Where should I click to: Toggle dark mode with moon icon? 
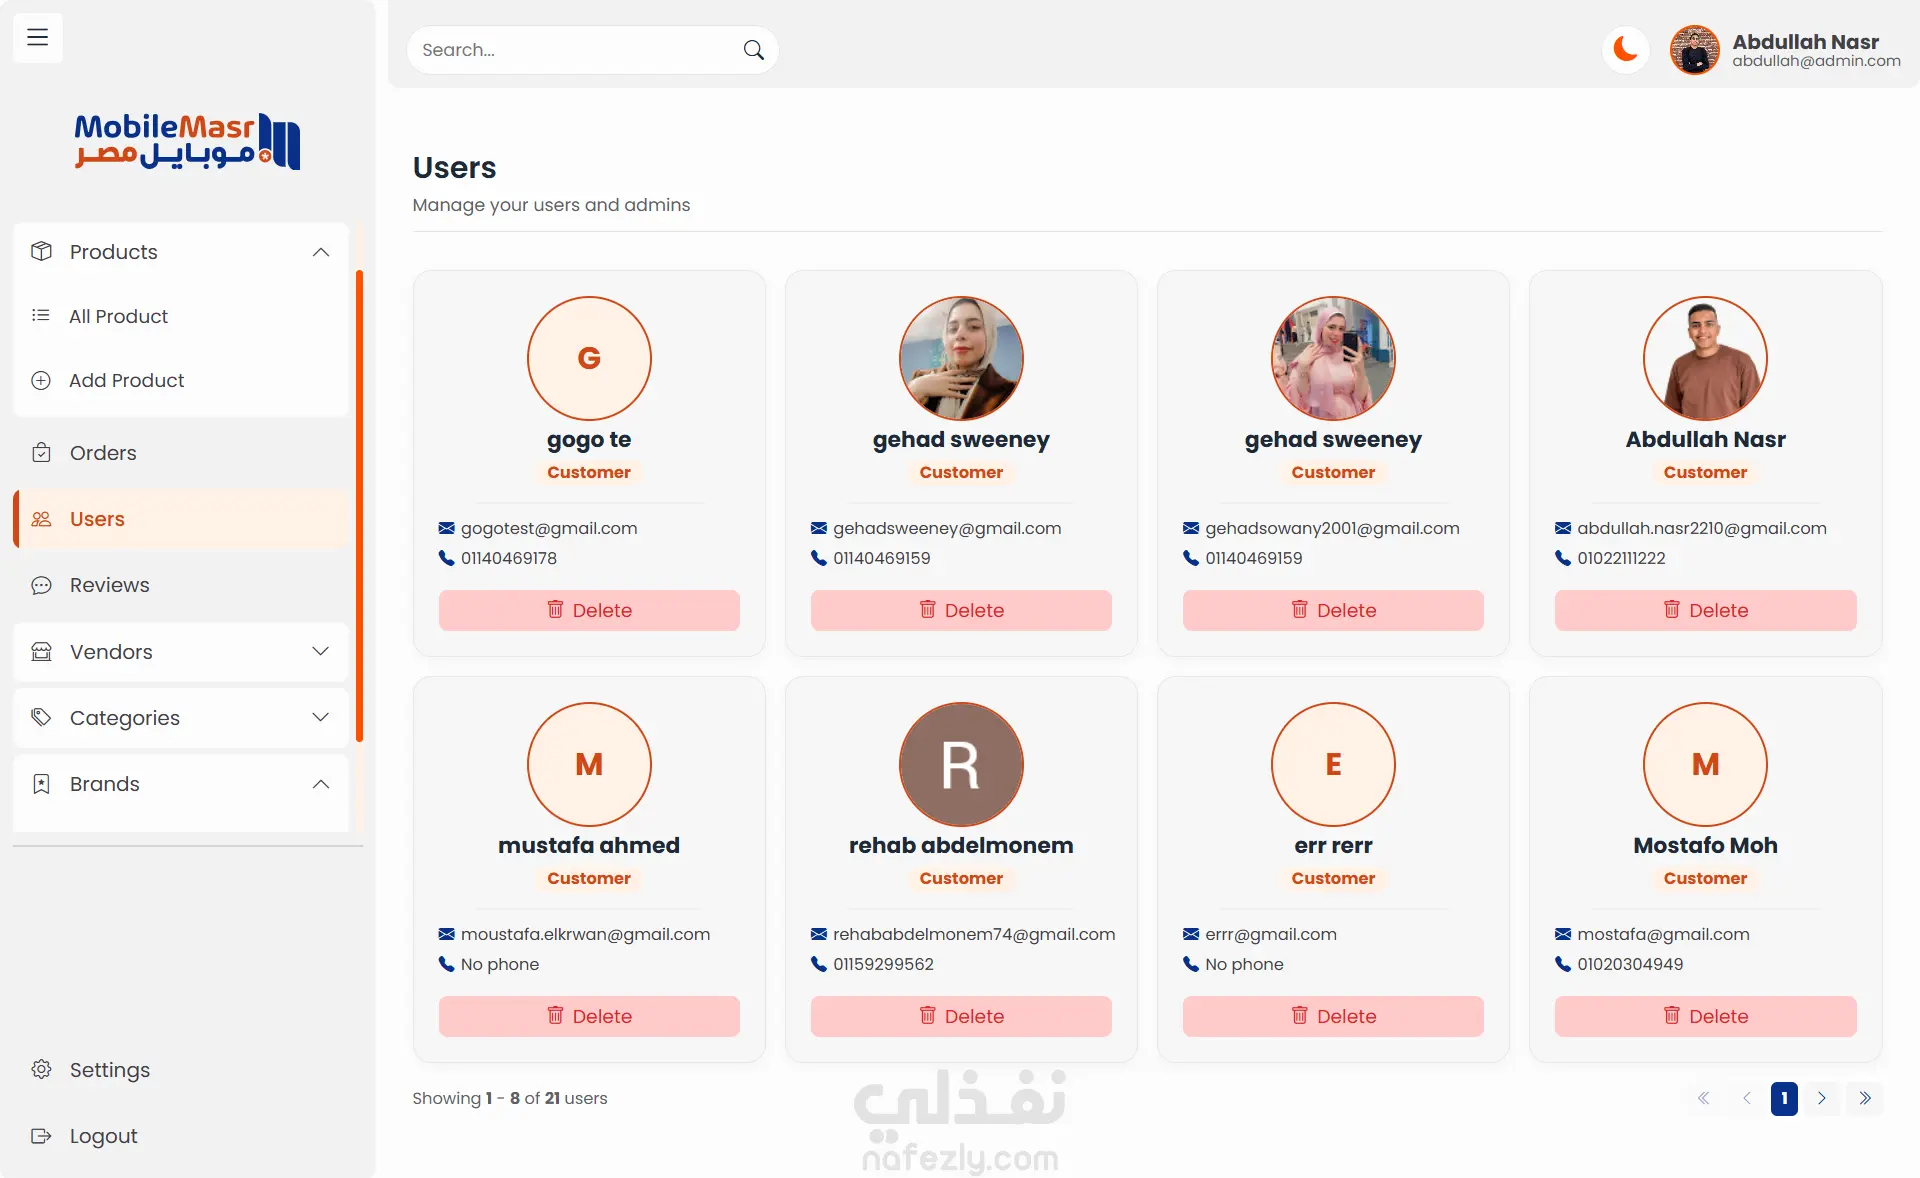click(x=1625, y=49)
